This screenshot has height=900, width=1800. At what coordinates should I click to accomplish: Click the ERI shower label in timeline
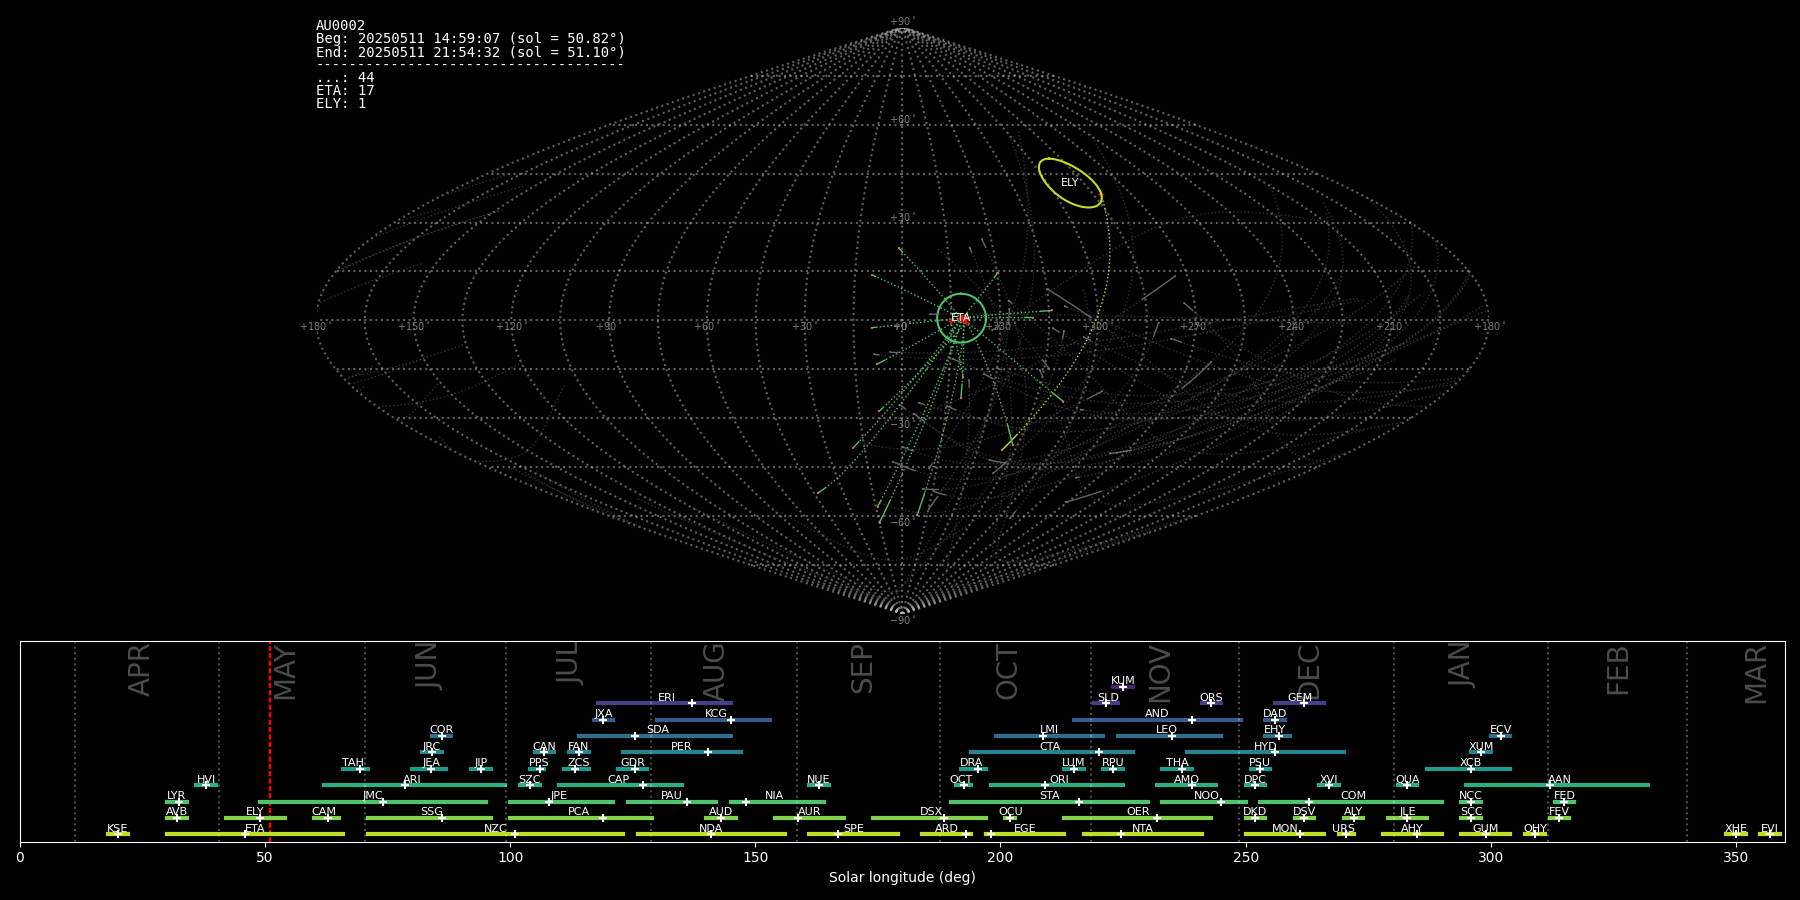[667, 698]
